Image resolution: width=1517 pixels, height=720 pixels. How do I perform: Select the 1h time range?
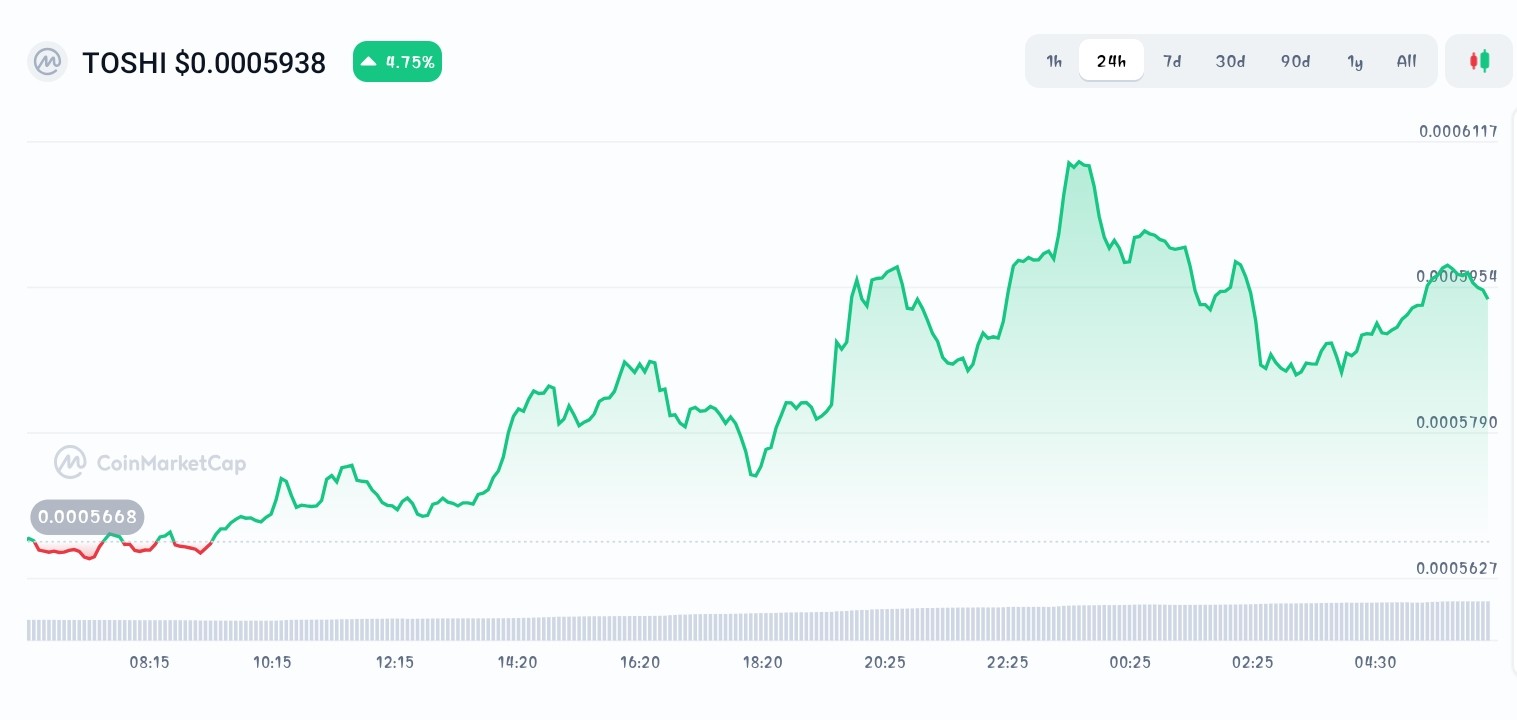[1054, 61]
